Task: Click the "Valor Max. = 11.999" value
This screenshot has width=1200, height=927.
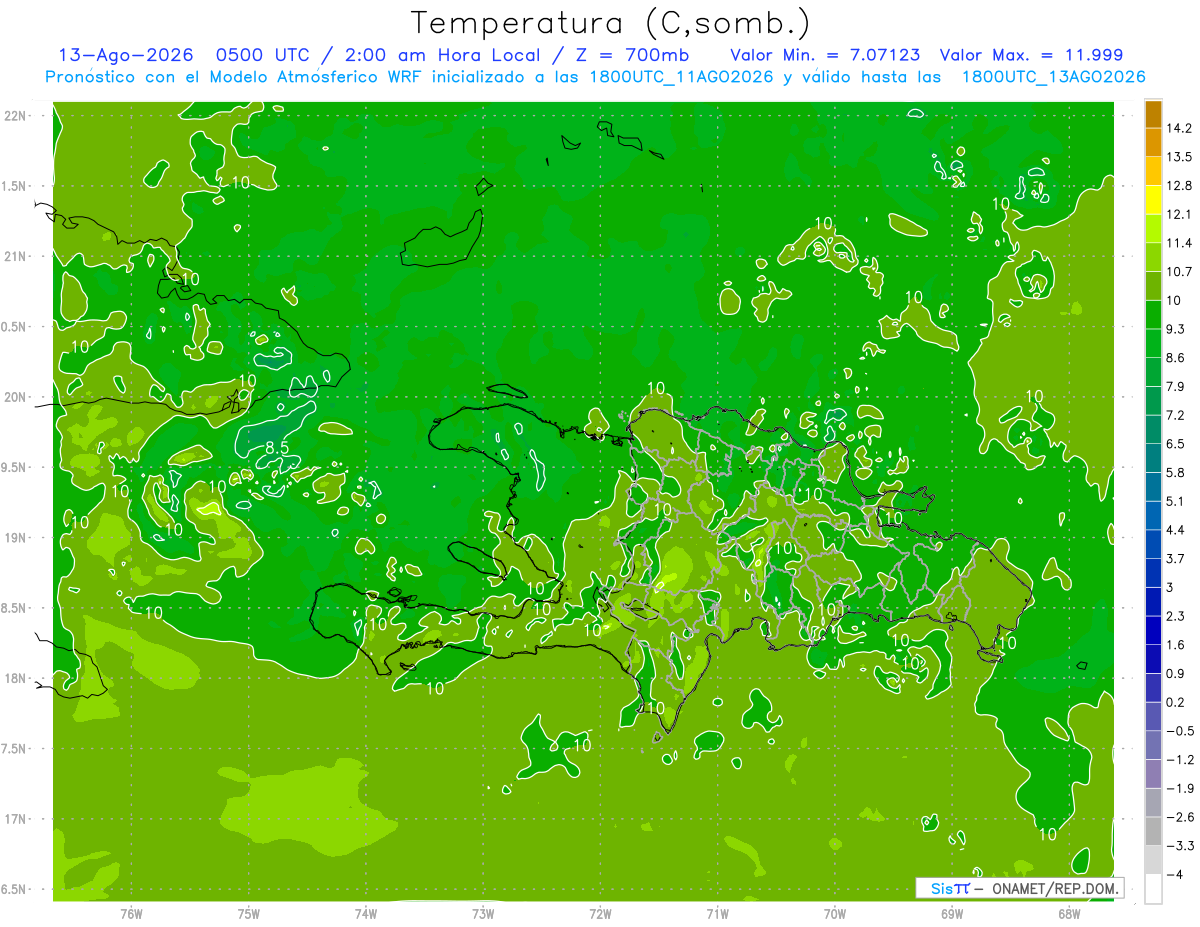Action: pos(1029,55)
